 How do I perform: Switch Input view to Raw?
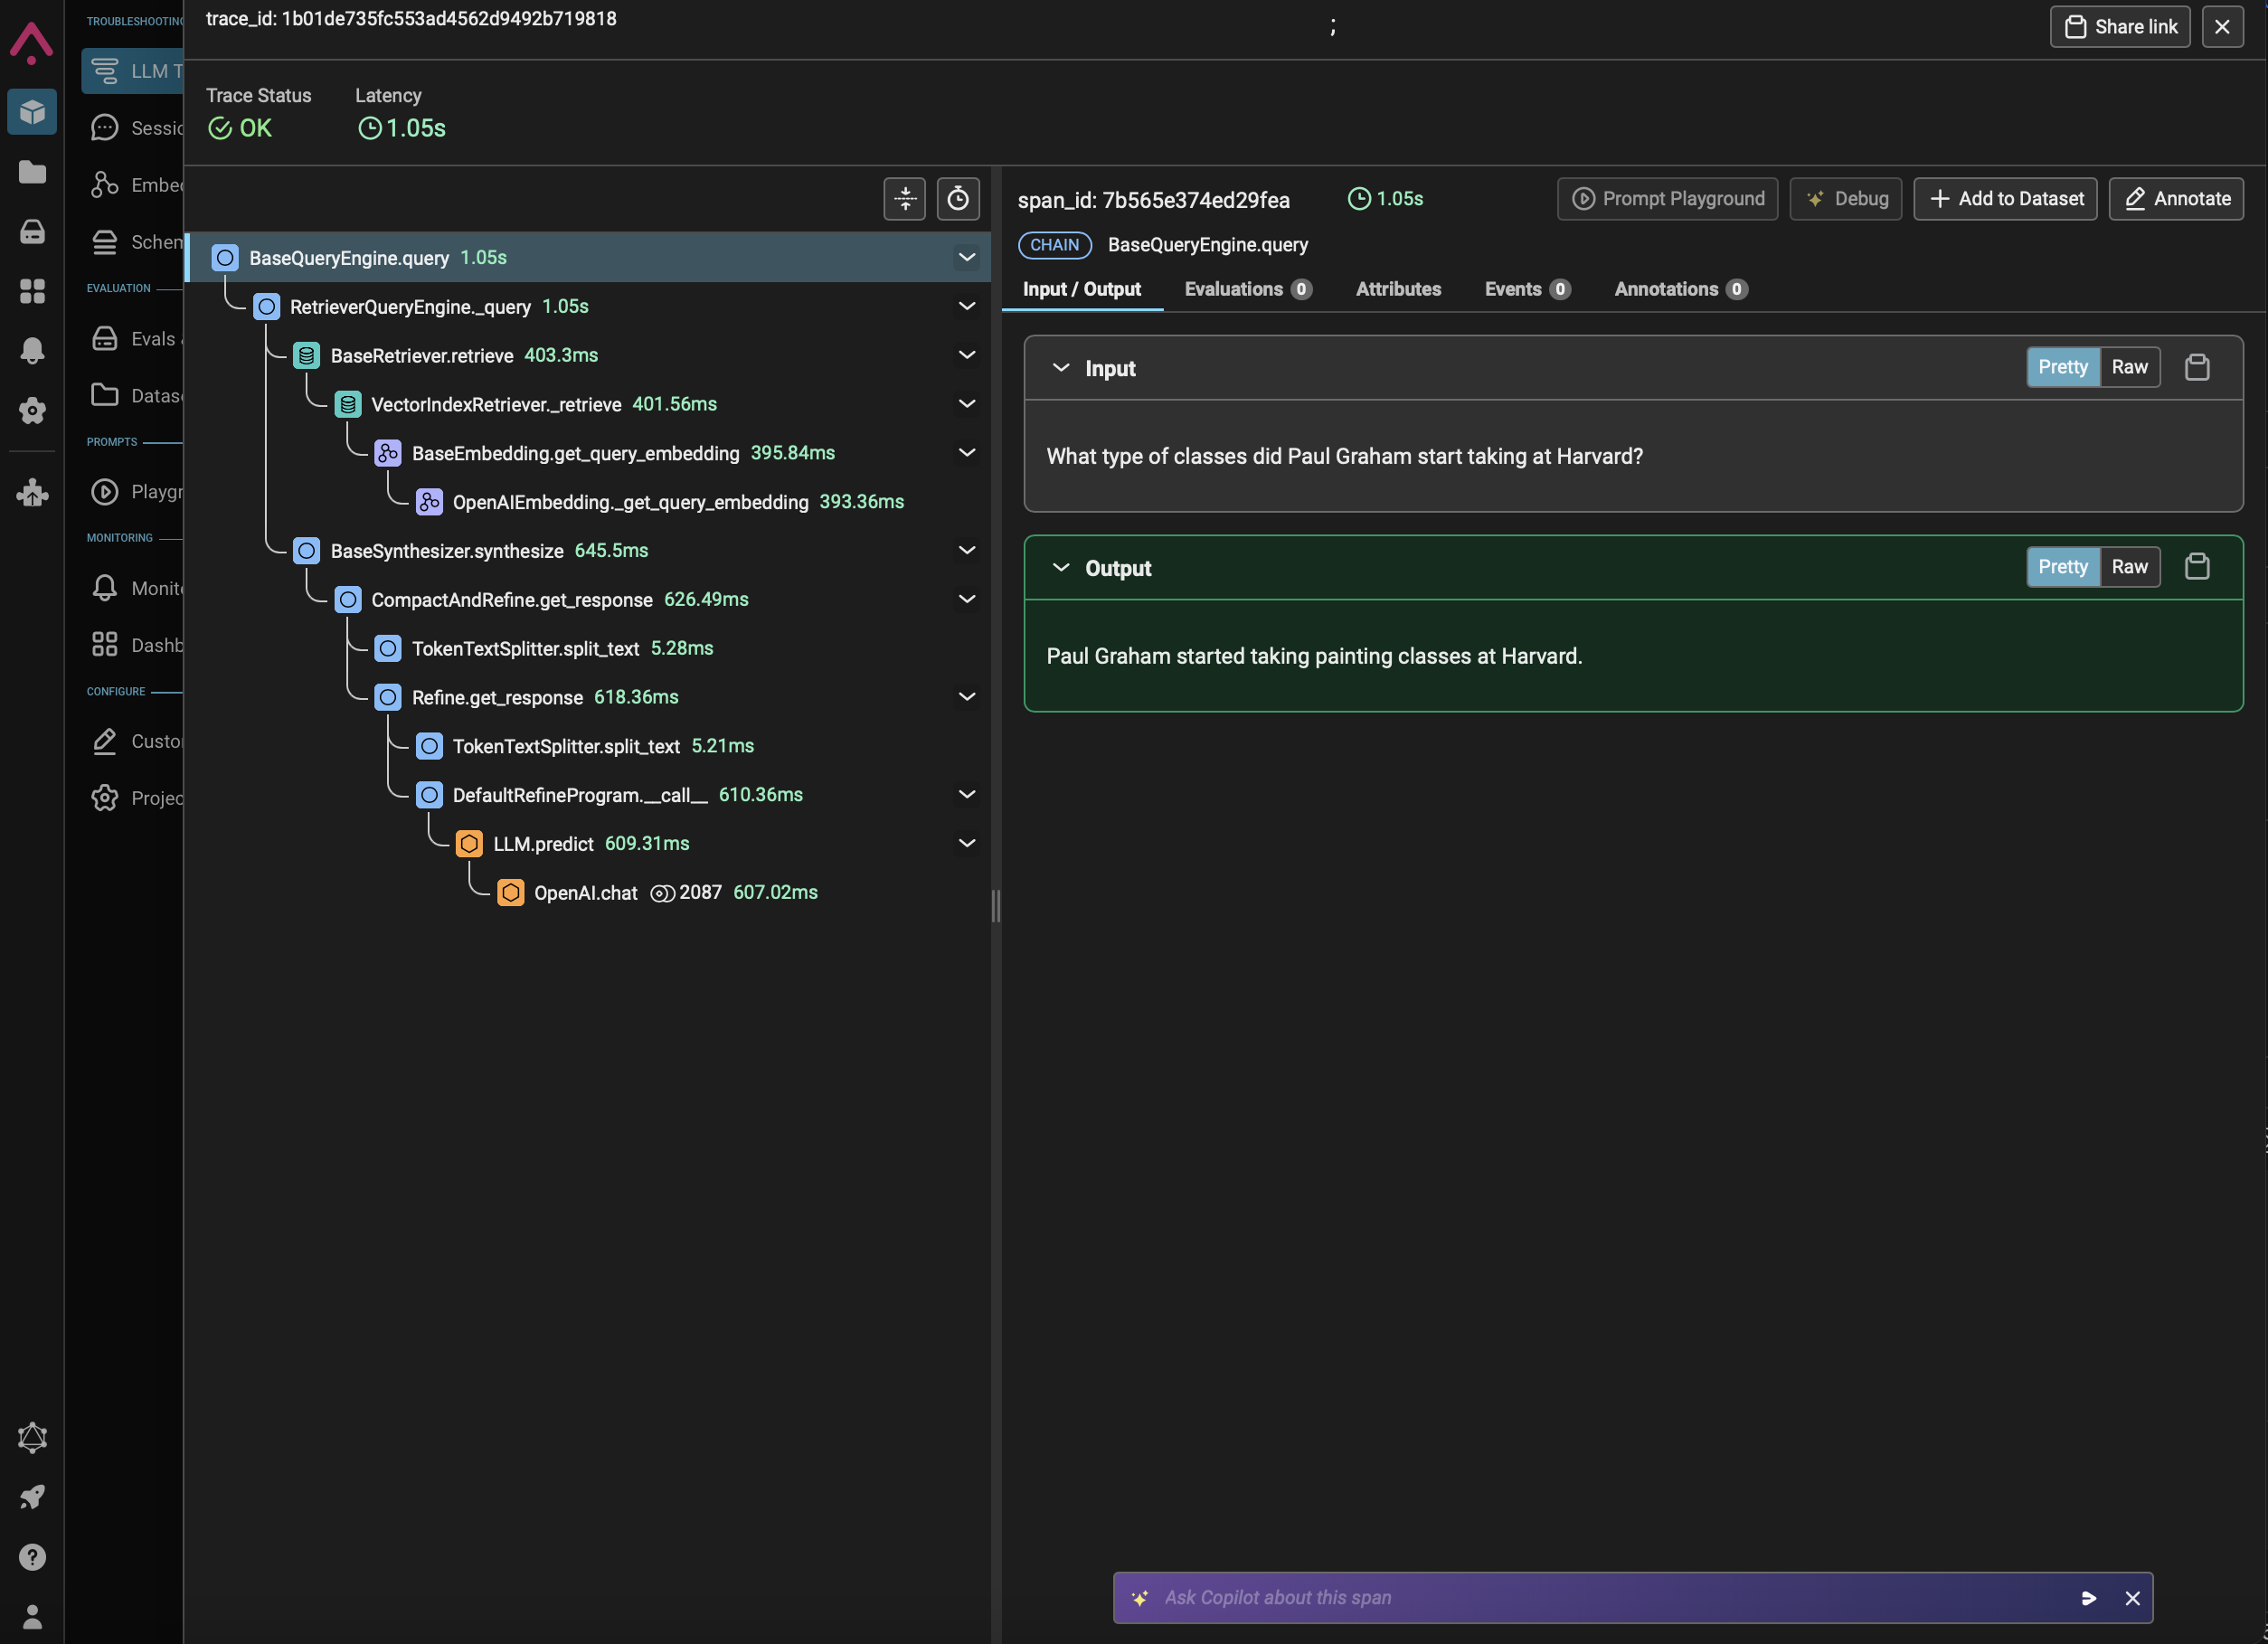2129,367
